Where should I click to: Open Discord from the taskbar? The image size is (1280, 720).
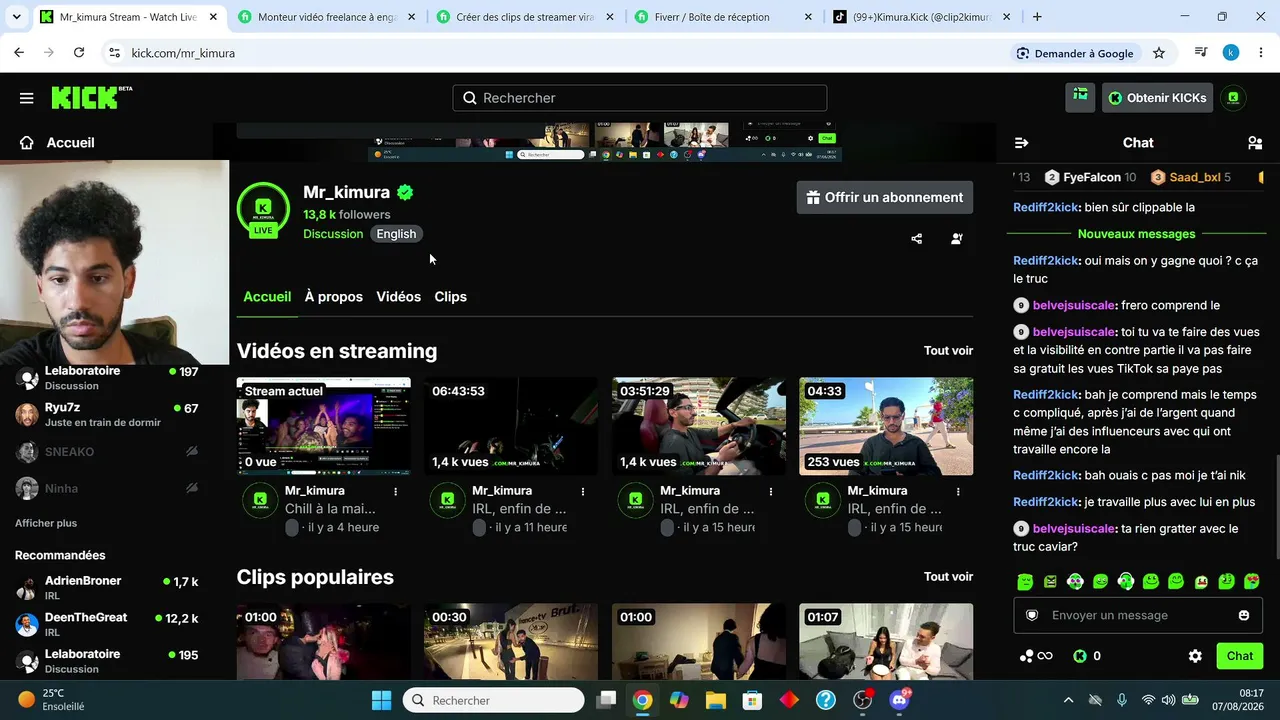pos(901,700)
